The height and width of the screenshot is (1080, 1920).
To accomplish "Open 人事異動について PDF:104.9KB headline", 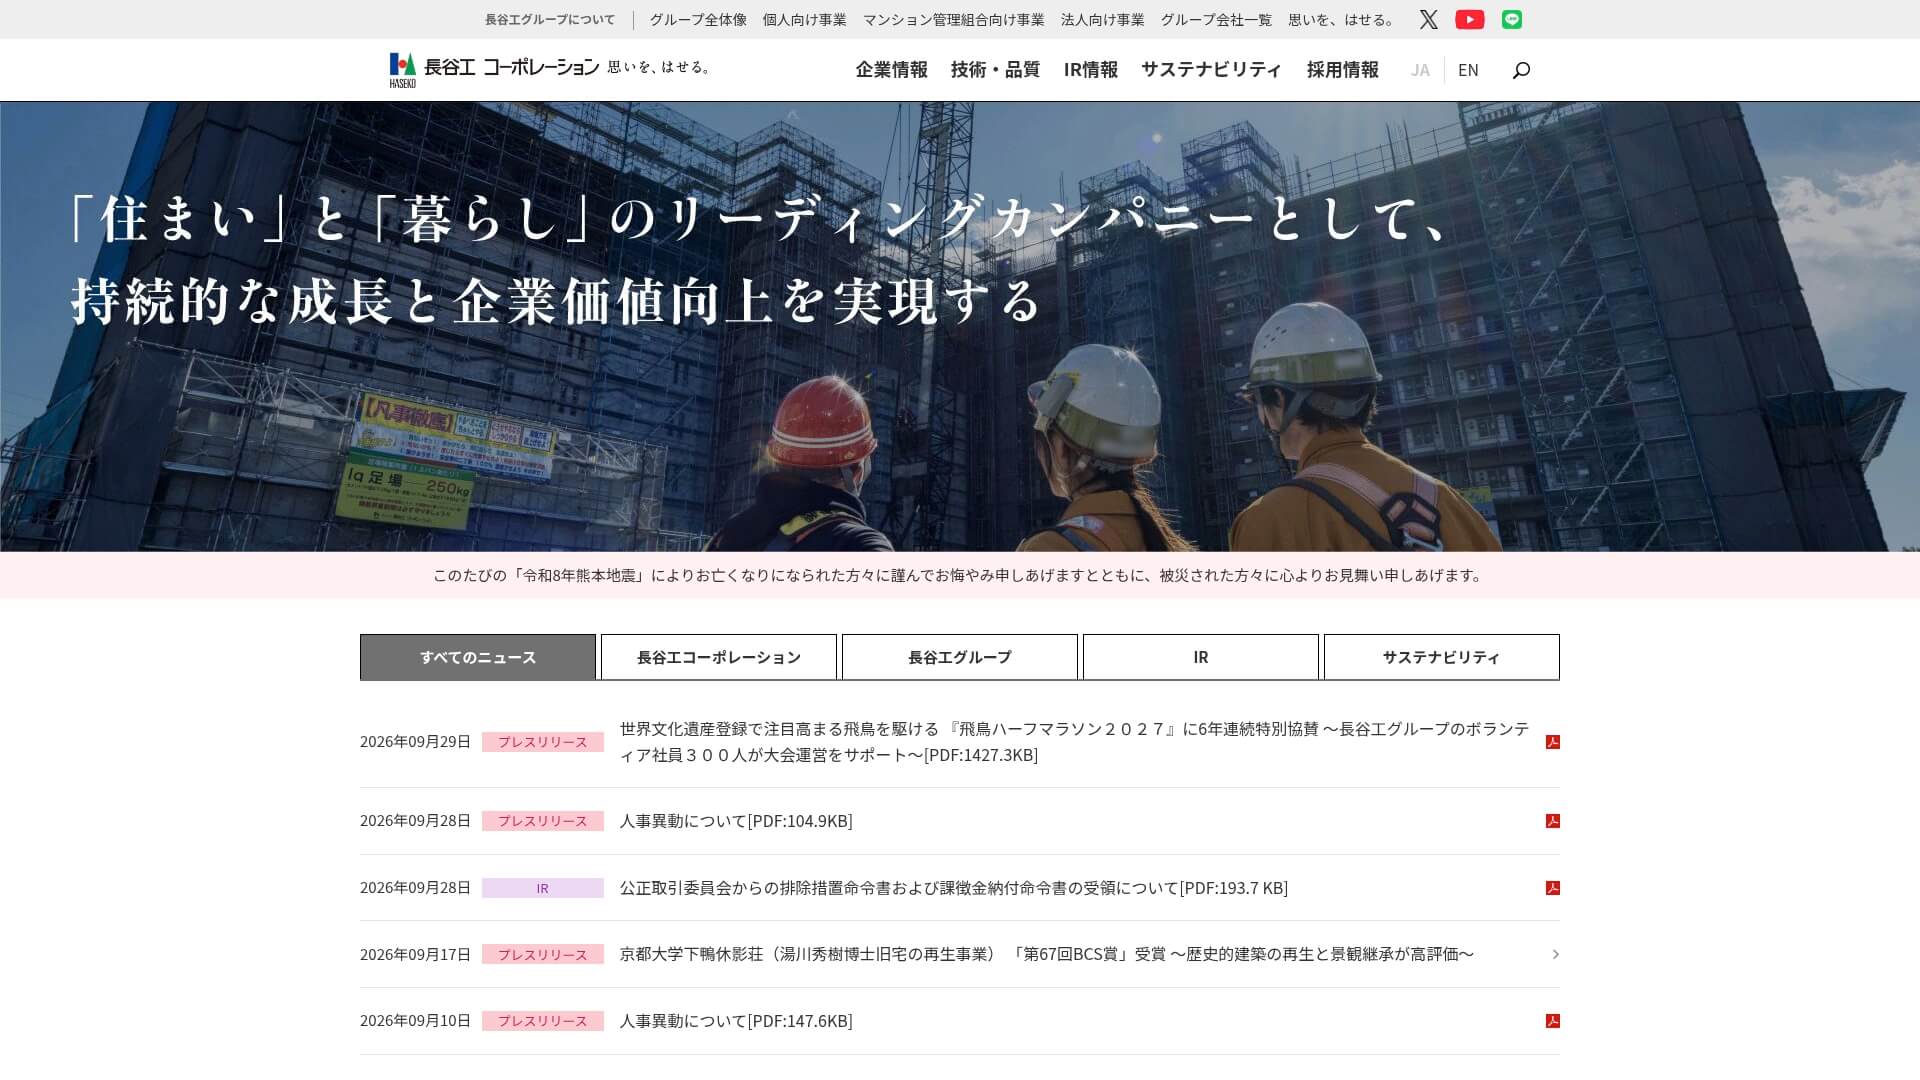I will (x=736, y=821).
